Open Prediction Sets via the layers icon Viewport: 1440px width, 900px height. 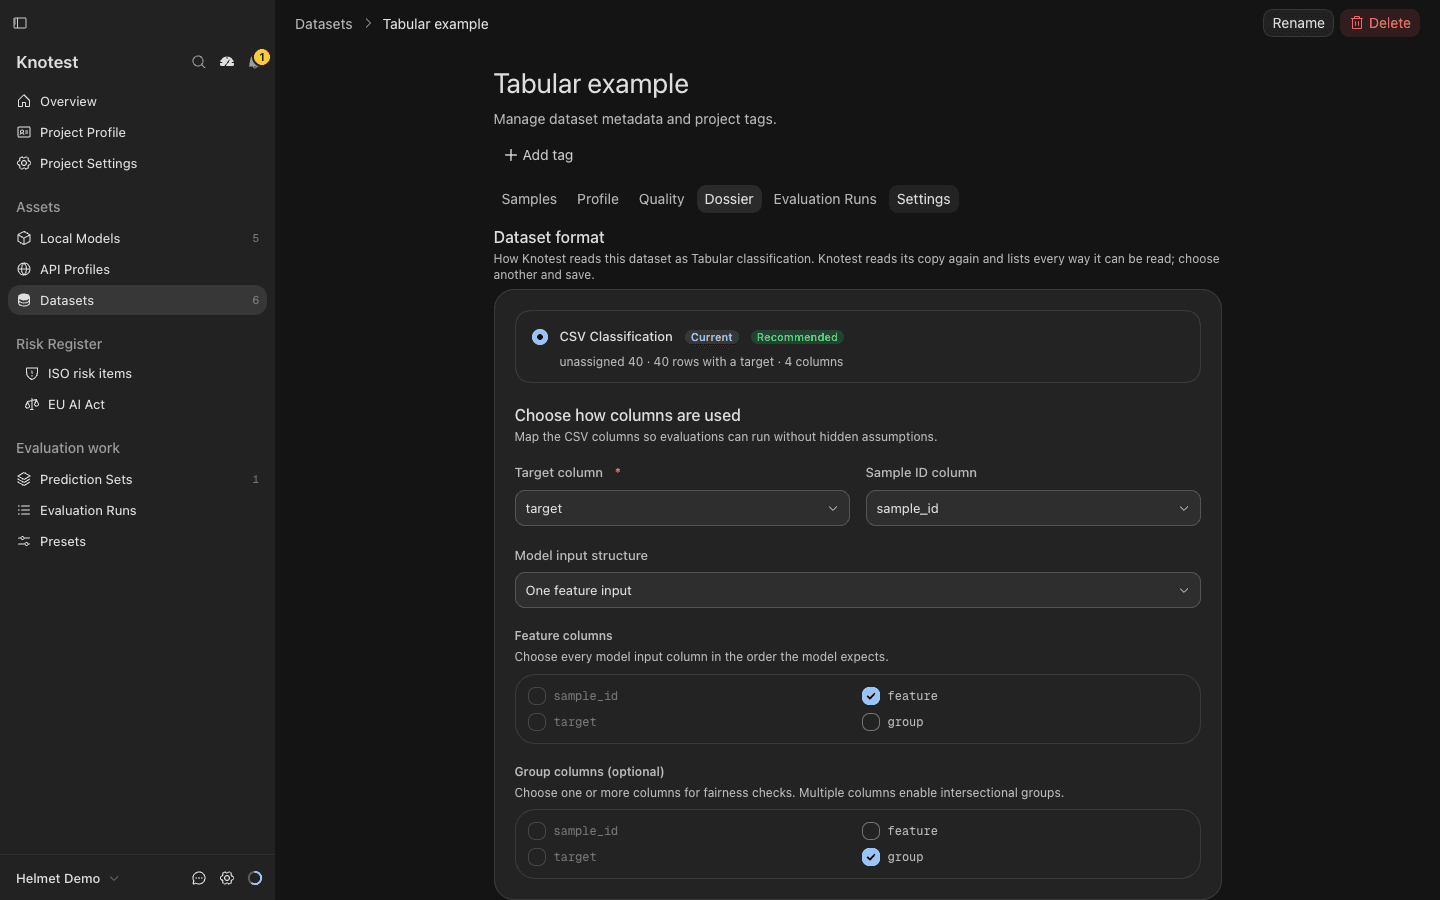(24, 479)
